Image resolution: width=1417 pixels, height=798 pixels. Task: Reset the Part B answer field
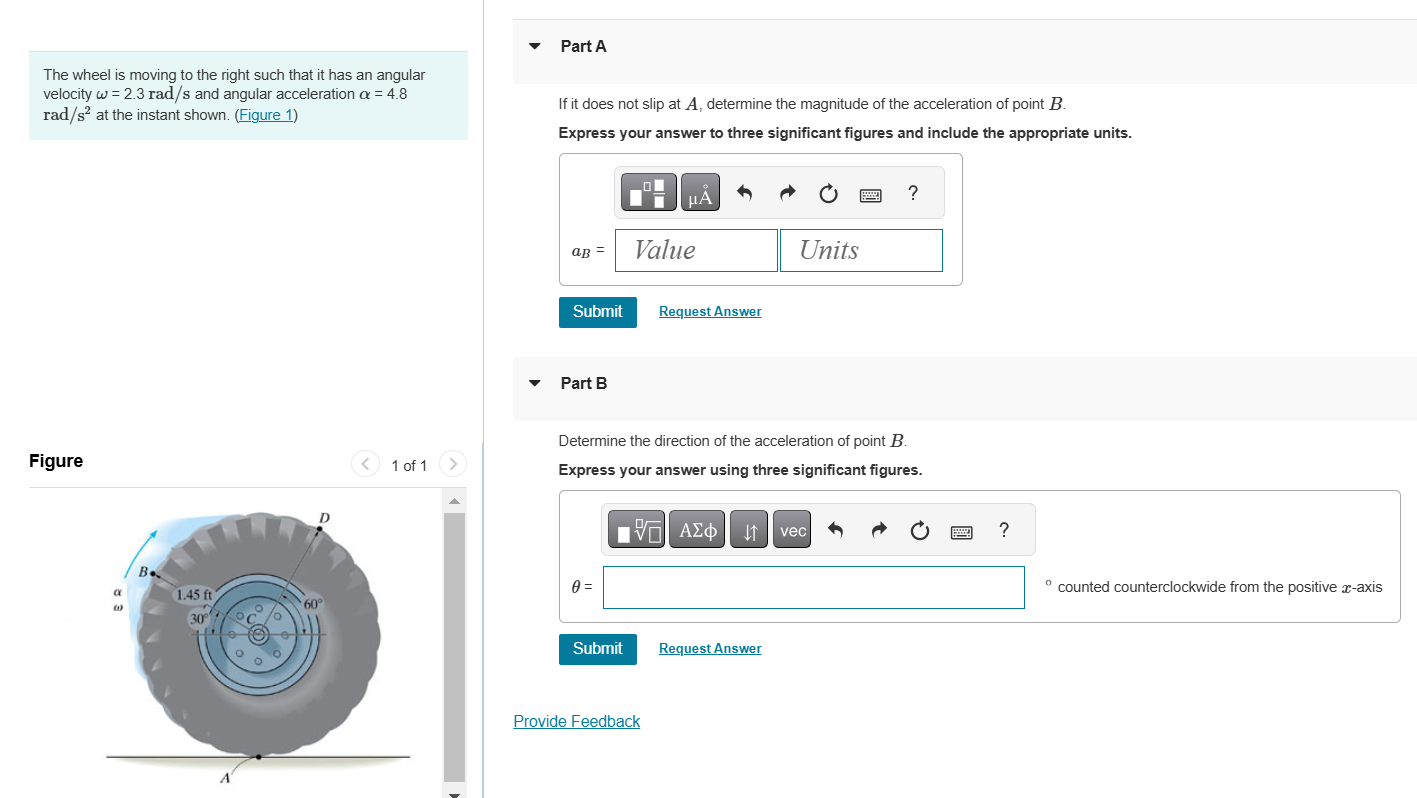coord(920,531)
